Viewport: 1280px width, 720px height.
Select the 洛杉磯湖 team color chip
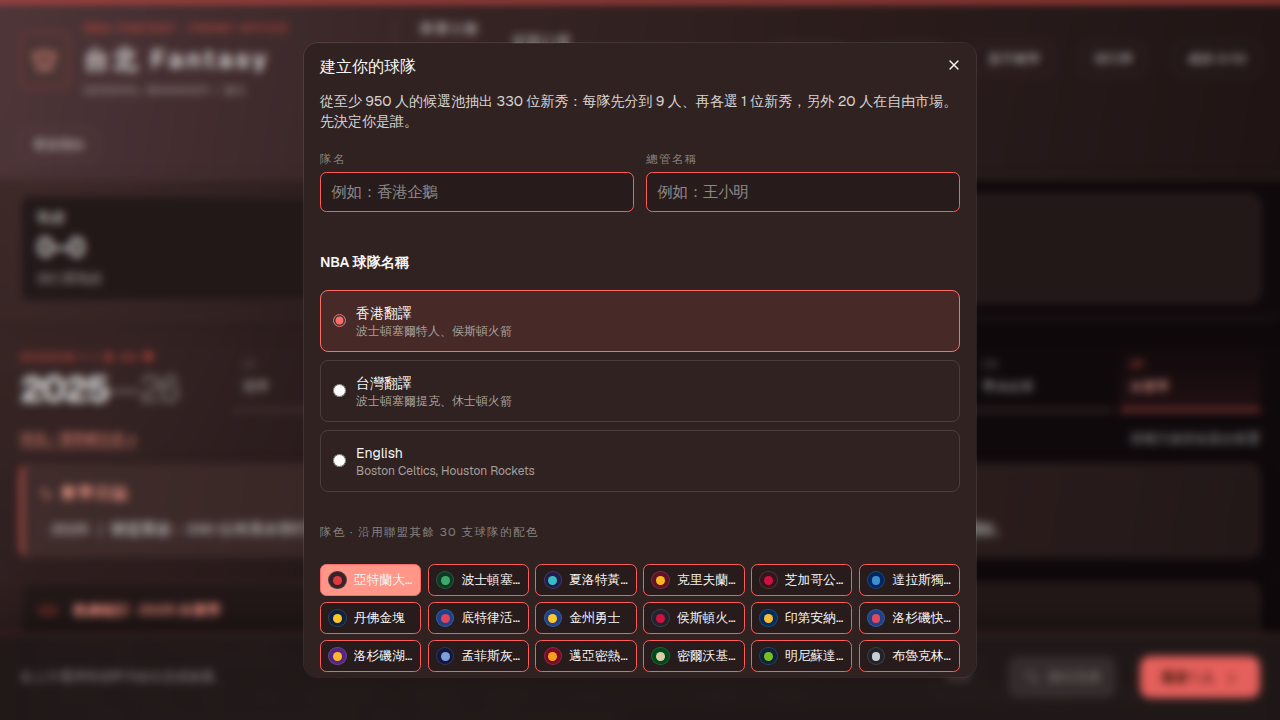(371, 656)
